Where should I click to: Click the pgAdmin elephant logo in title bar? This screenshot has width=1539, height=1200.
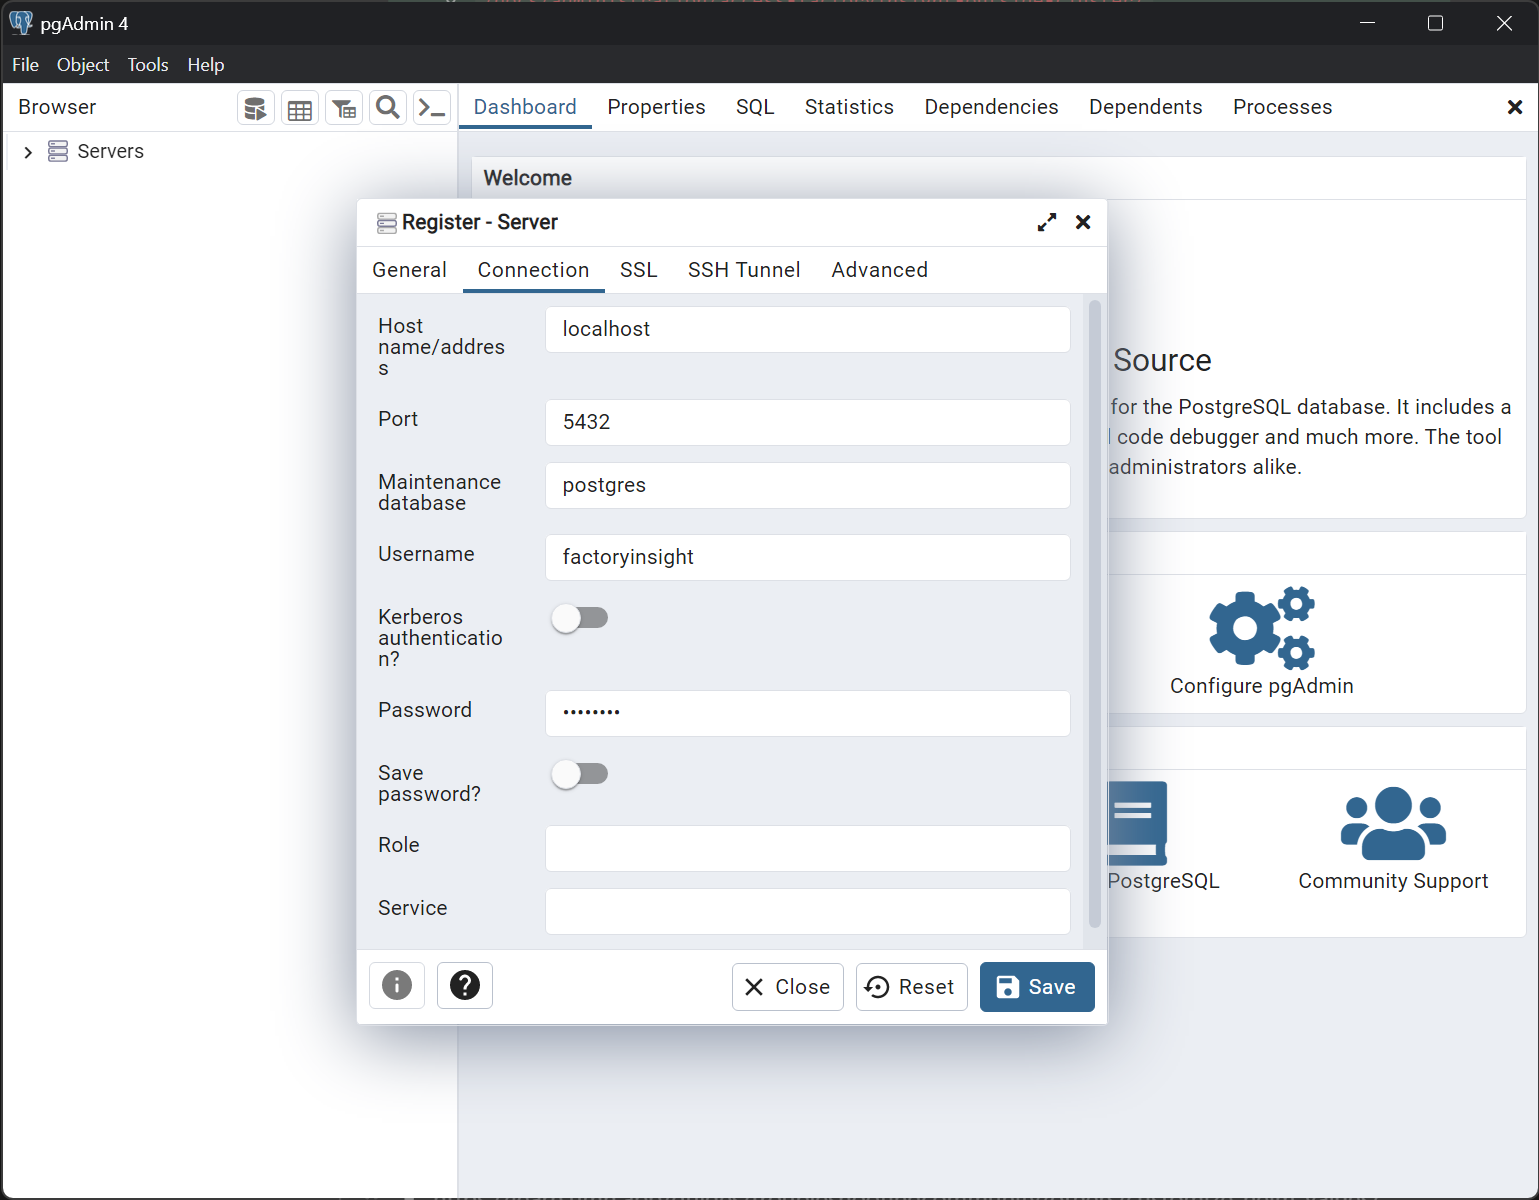(21, 23)
